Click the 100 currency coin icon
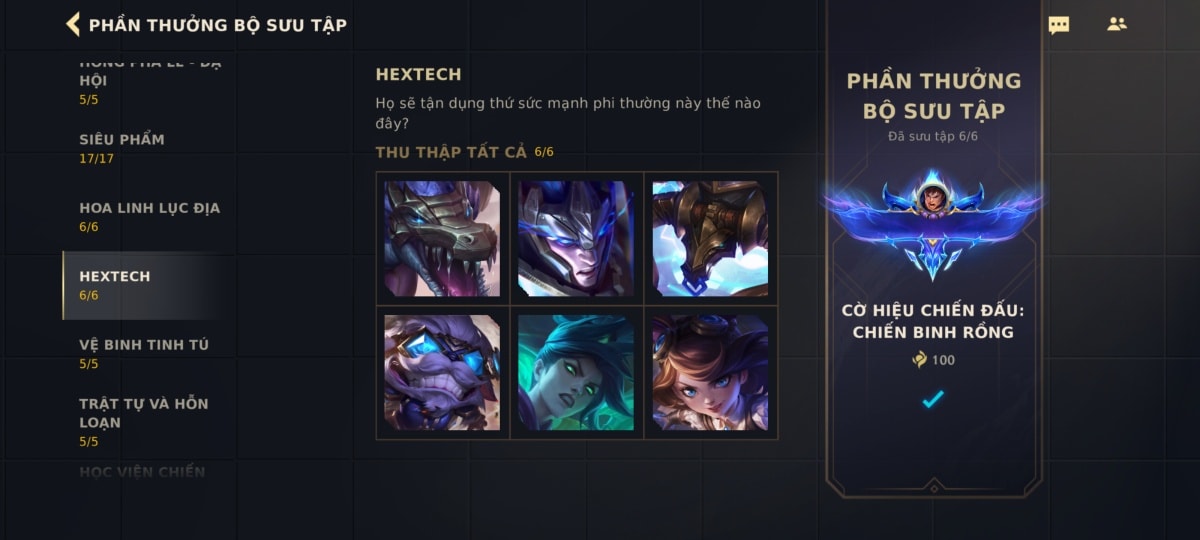The image size is (1200, 540). coord(920,360)
